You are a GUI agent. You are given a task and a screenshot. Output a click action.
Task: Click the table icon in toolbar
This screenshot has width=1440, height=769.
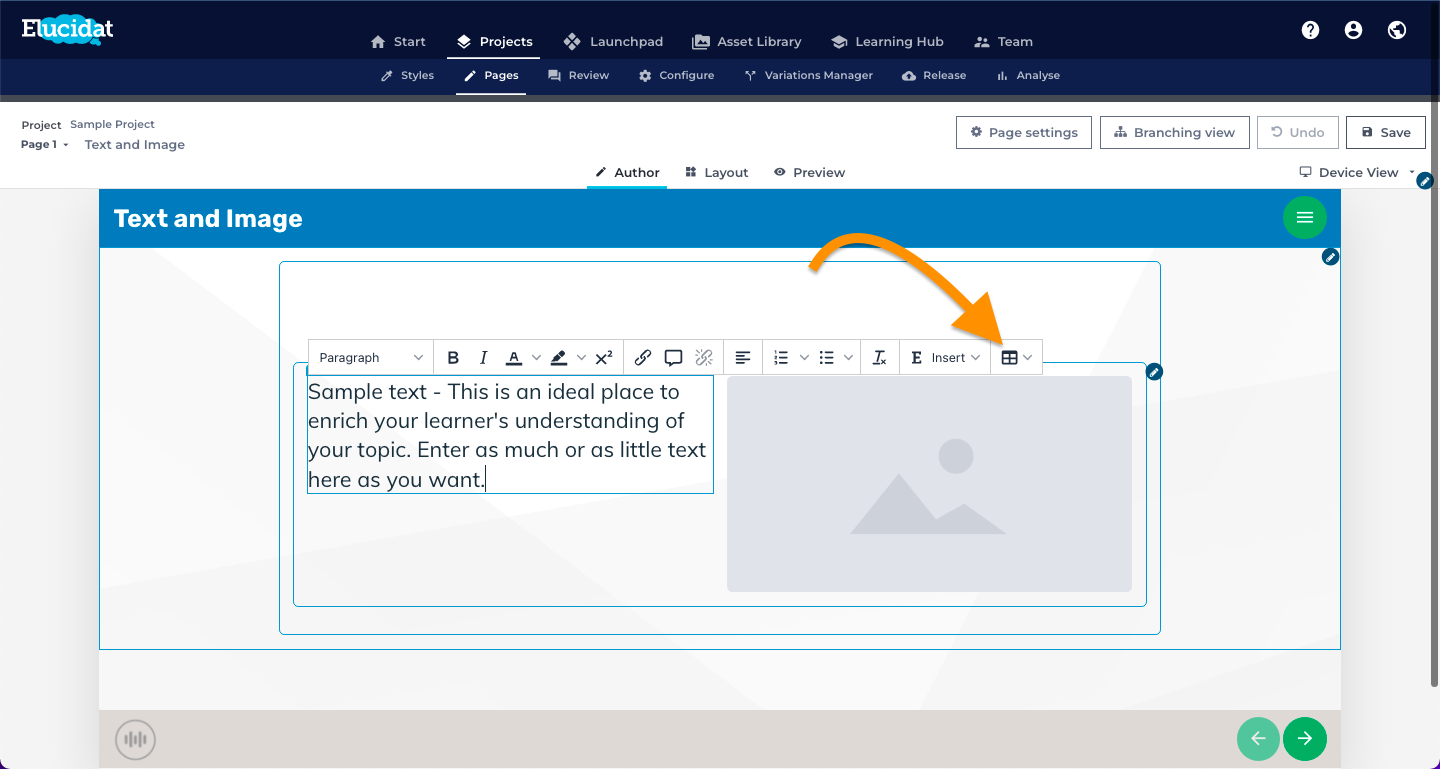[x=1010, y=358]
